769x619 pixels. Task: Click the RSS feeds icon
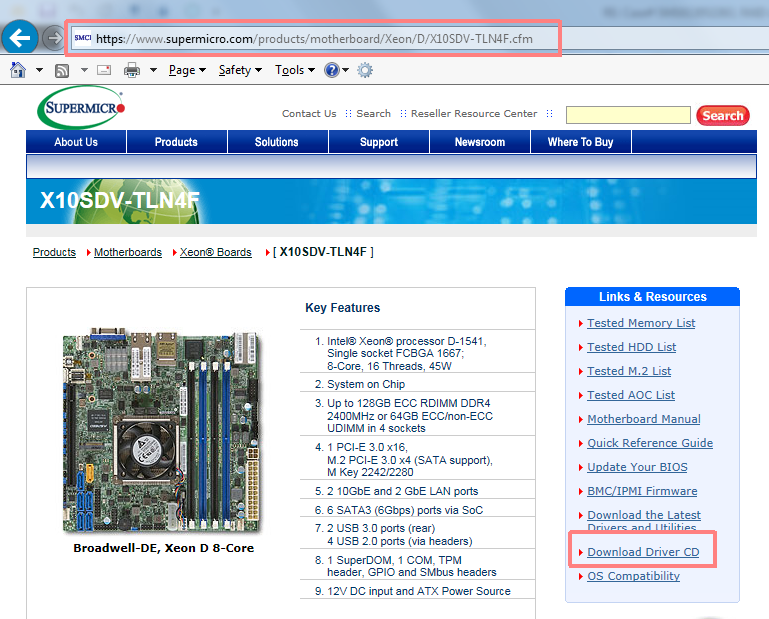click(x=62, y=71)
